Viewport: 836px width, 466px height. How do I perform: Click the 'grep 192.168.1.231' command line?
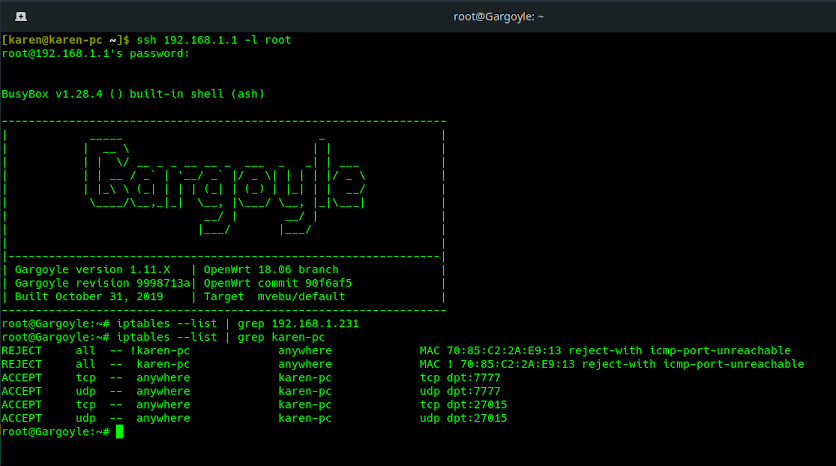click(x=180, y=324)
